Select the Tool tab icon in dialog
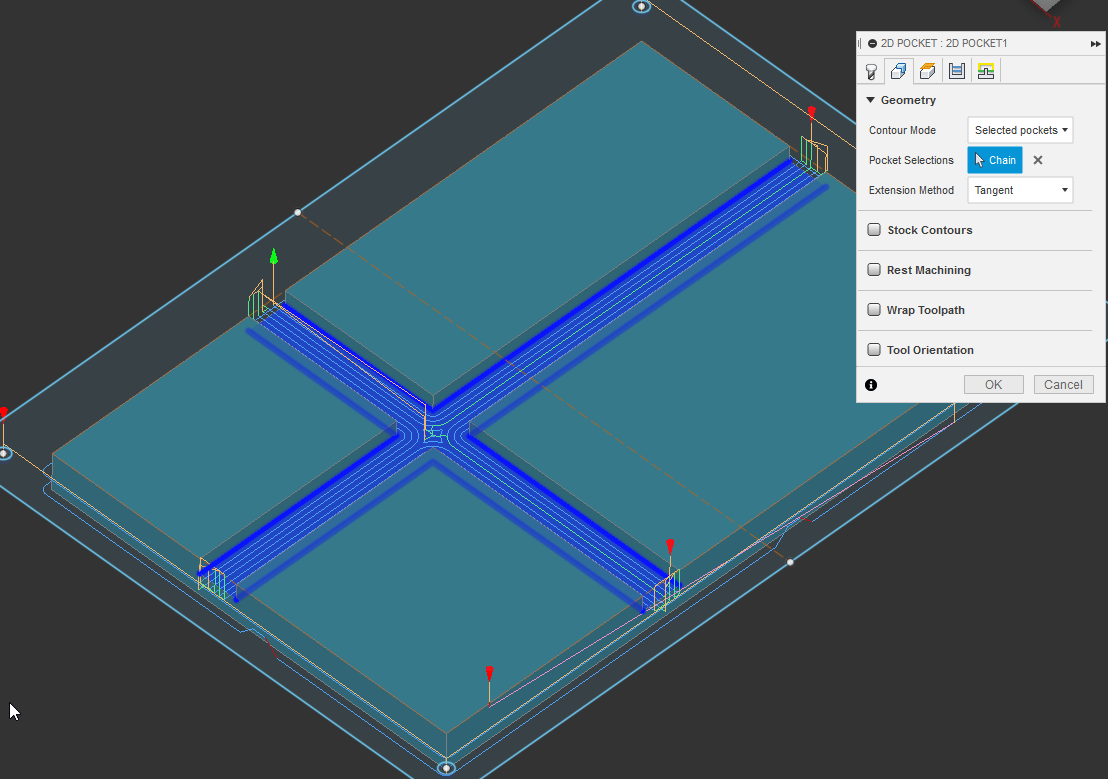1108x779 pixels. [x=870, y=70]
